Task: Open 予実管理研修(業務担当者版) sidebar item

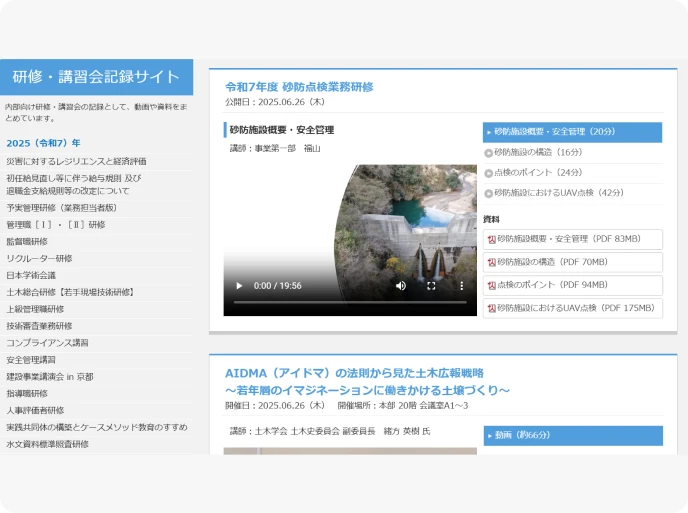Action: (x=61, y=208)
